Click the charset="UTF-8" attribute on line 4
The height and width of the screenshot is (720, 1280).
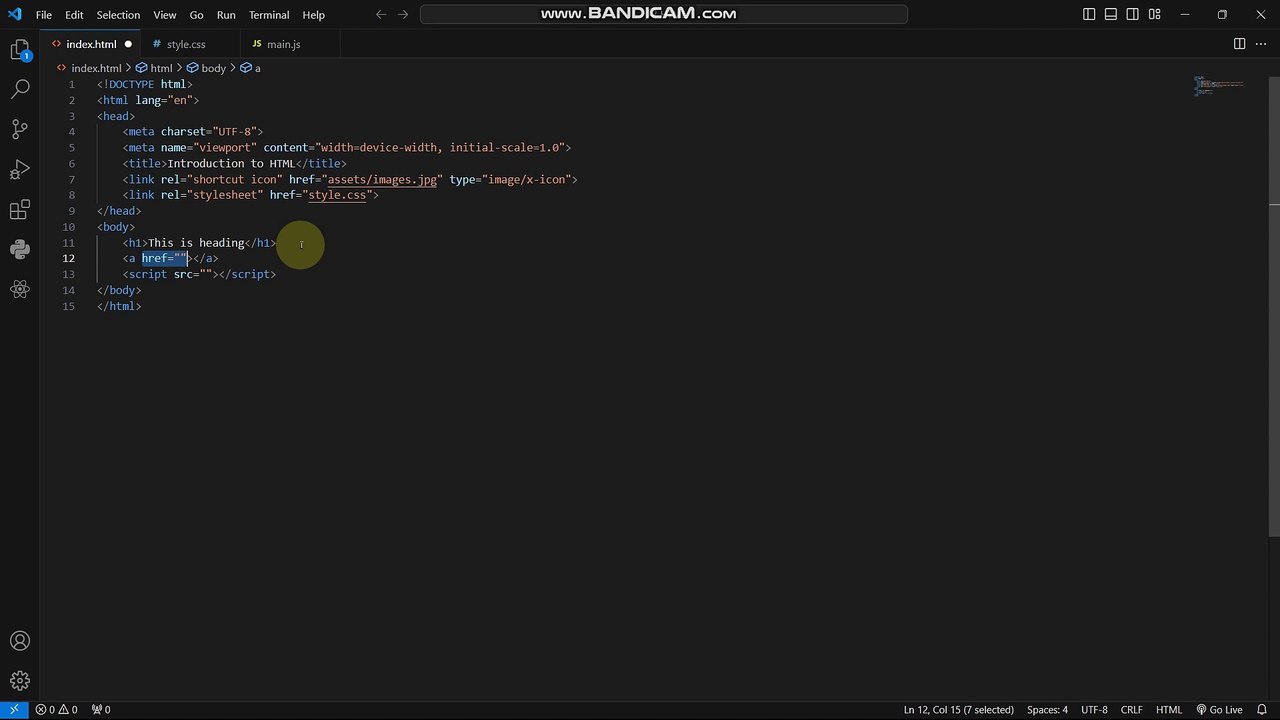[209, 131]
